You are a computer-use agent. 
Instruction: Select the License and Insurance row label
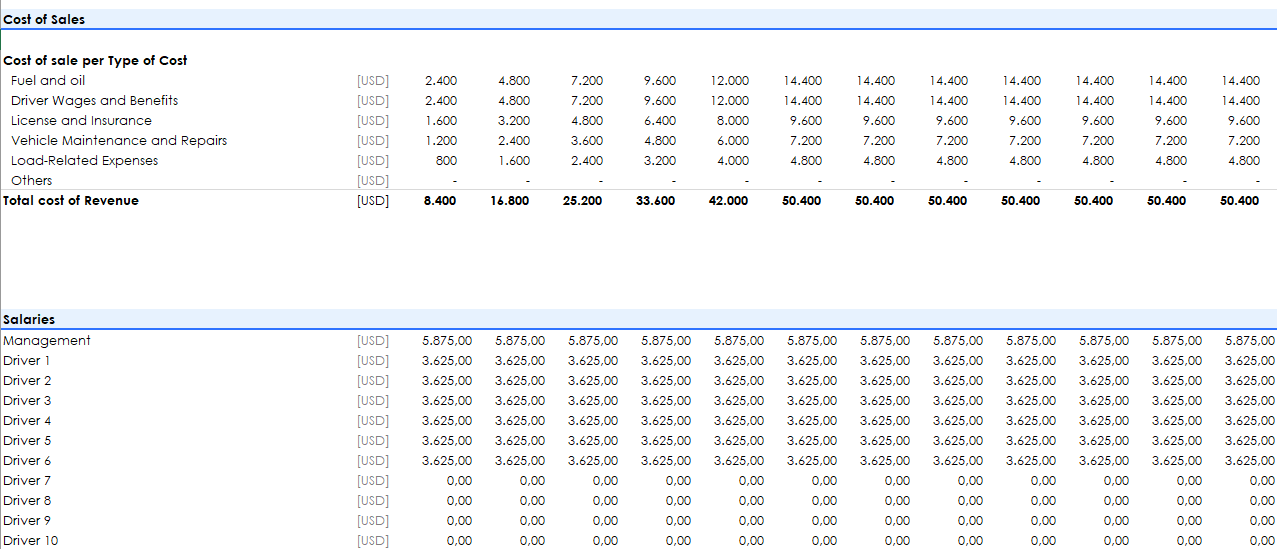click(x=81, y=120)
